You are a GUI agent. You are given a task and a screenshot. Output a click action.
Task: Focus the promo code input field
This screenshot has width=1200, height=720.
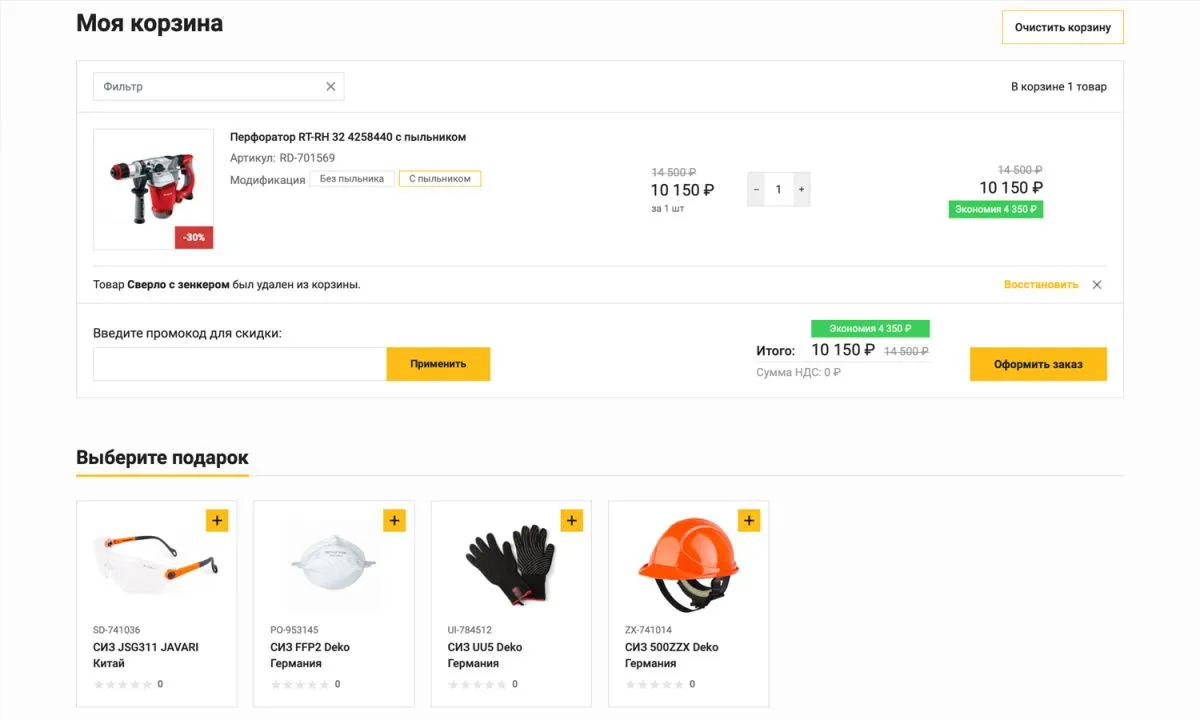point(240,364)
